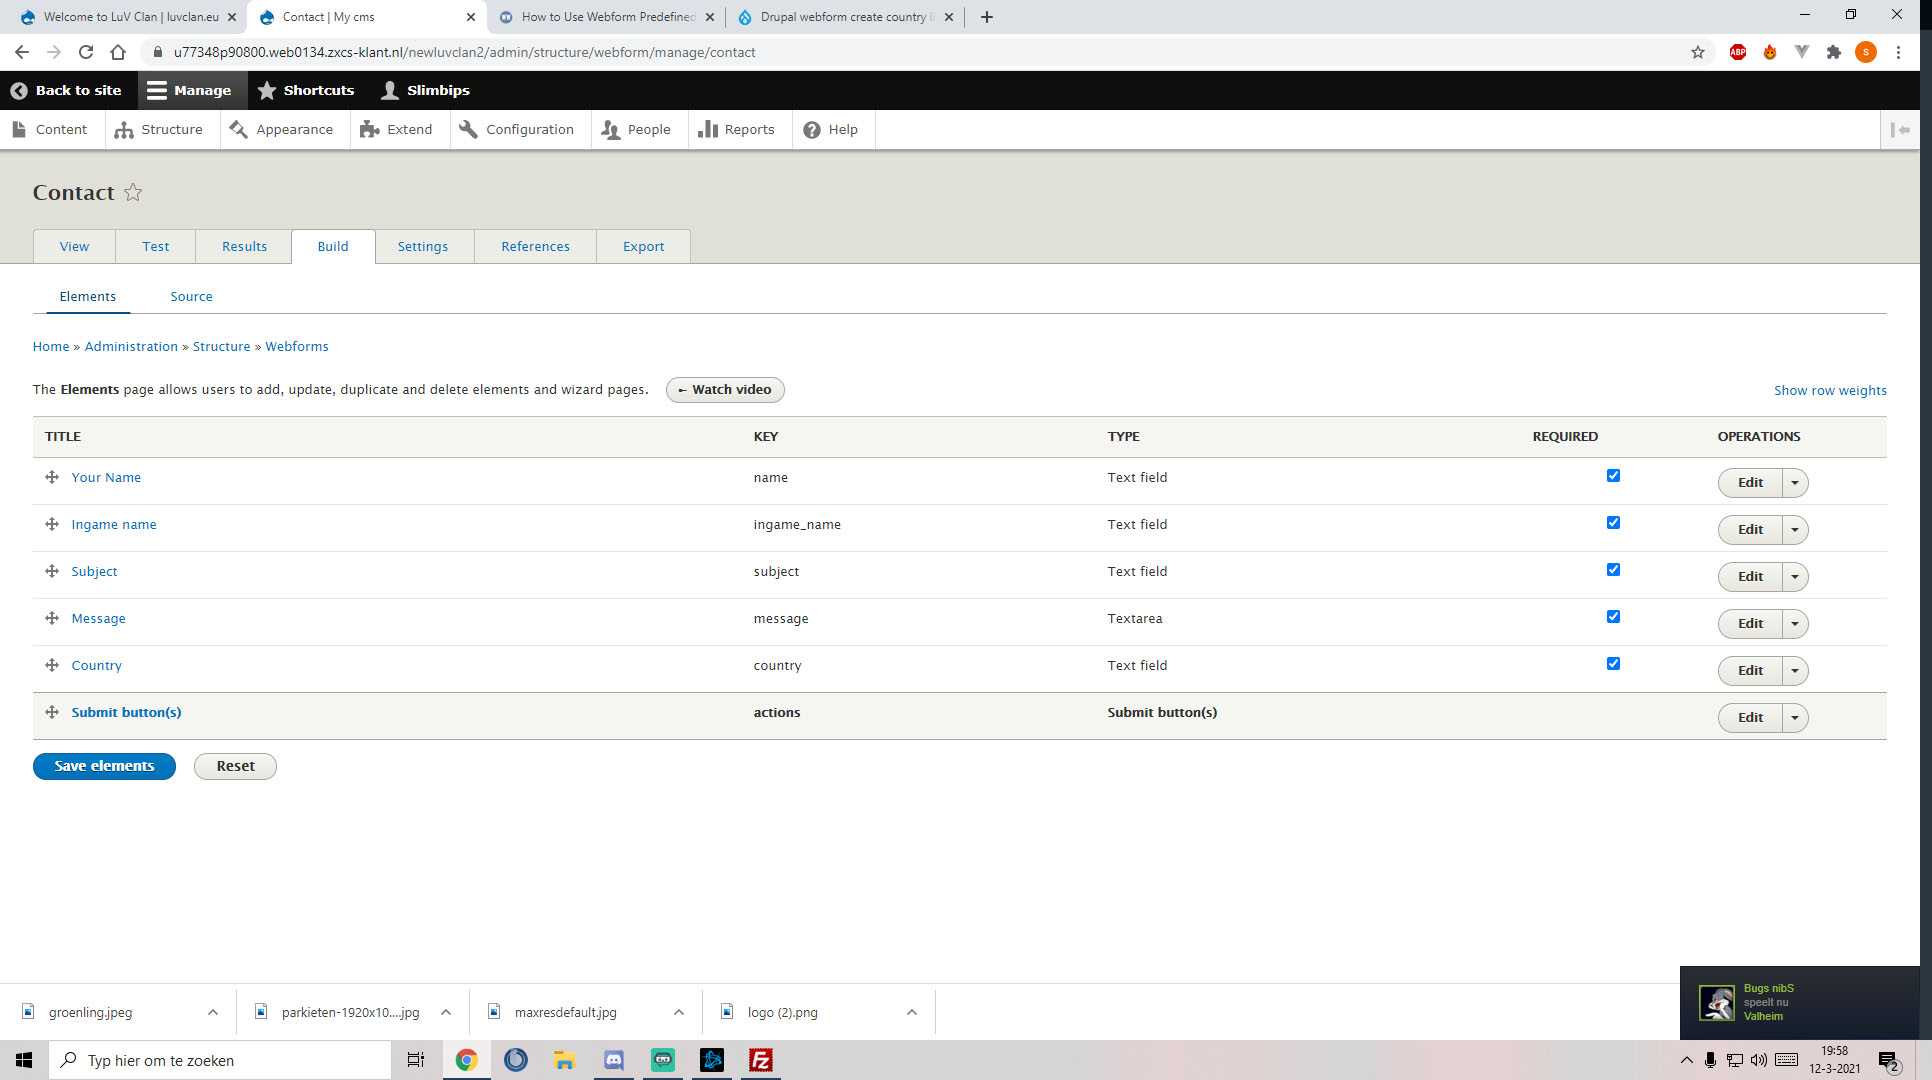Viewport: 1932px width, 1080px height.
Task: Click the Save elements button
Action: [104, 766]
